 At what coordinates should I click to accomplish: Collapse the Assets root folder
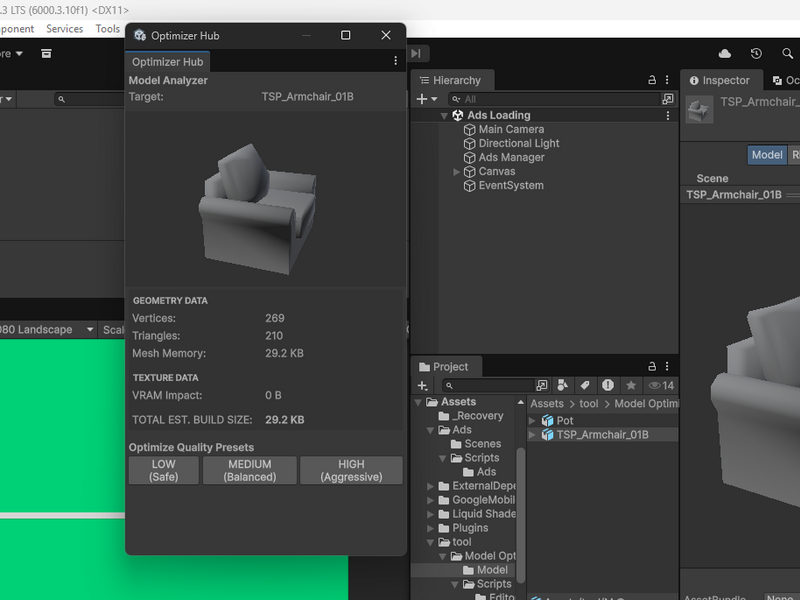pos(418,403)
